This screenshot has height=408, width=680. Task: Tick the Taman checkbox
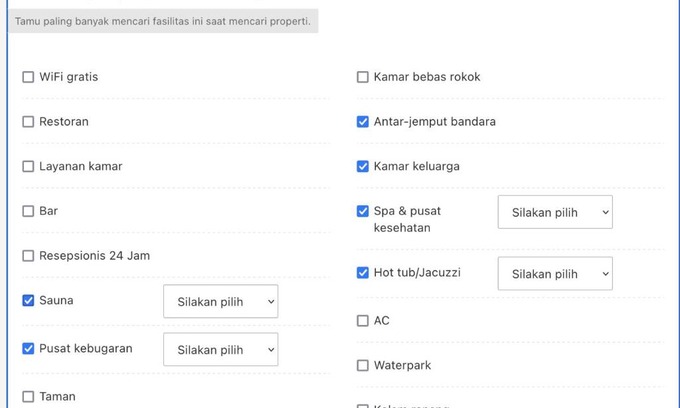click(28, 397)
